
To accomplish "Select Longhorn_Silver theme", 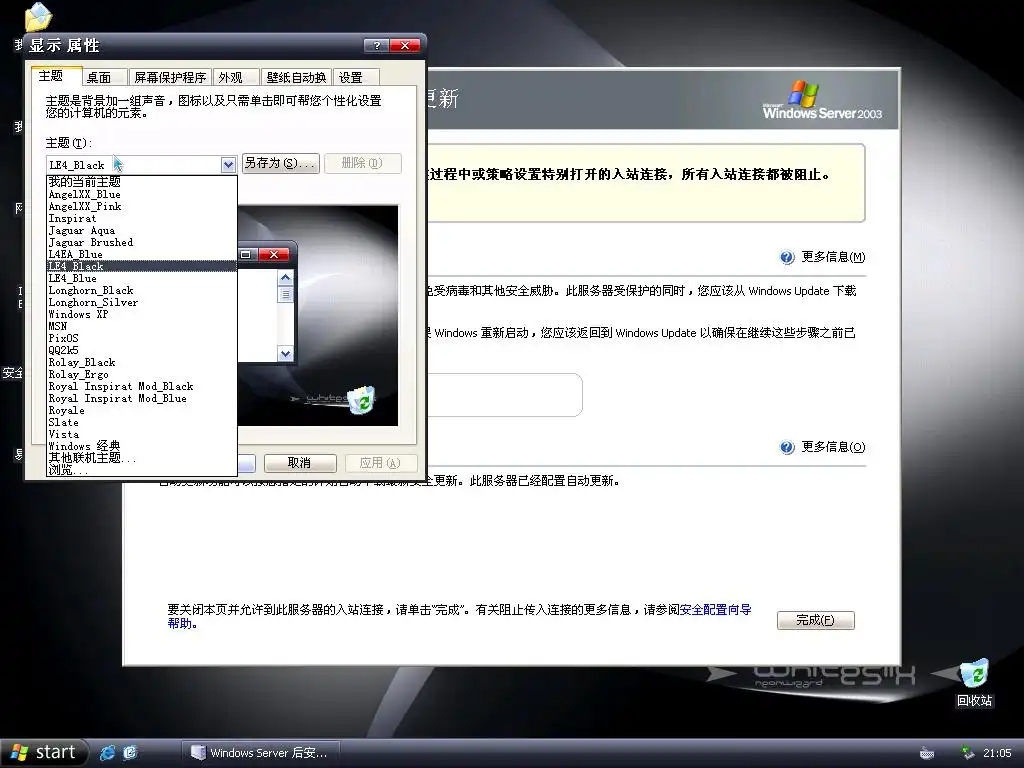I will (x=142, y=302).
